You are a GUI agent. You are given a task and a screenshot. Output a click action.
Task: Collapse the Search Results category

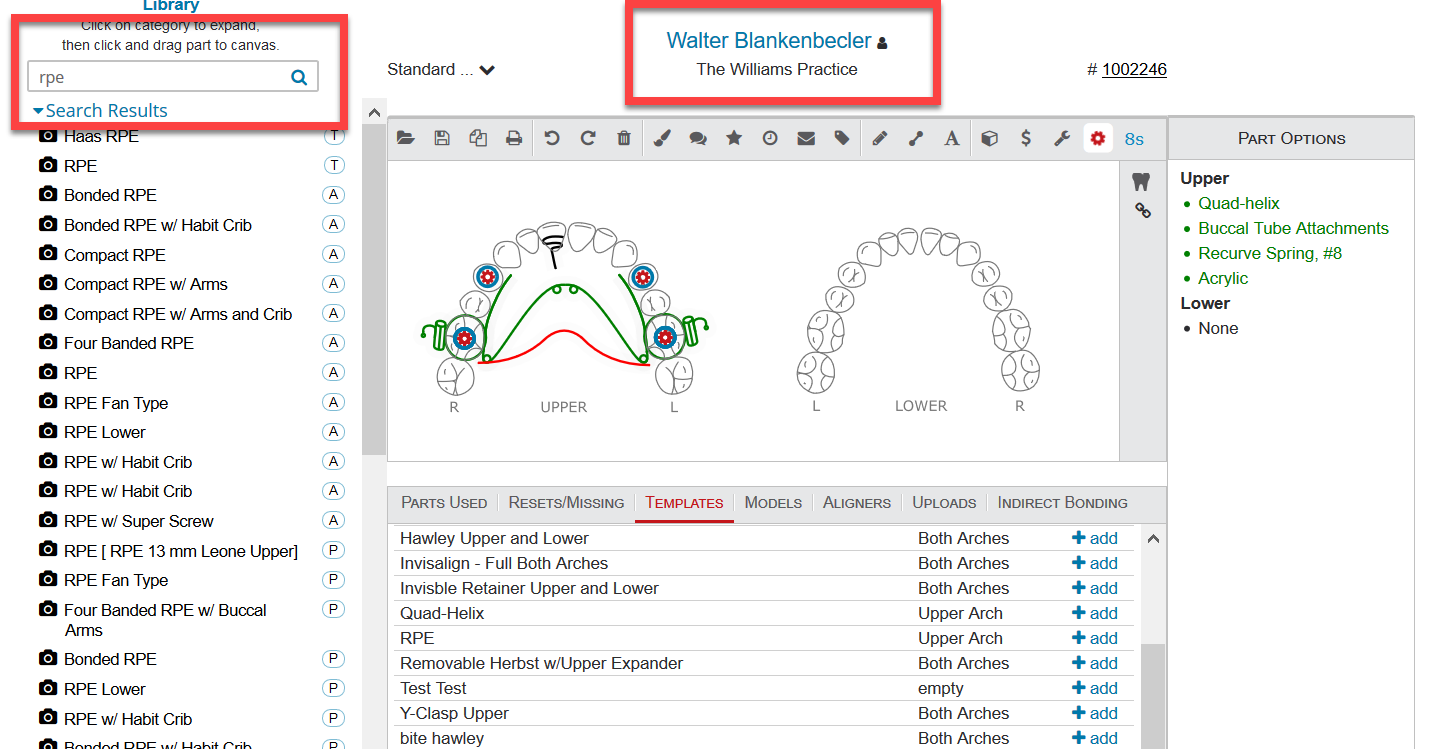tap(100, 110)
